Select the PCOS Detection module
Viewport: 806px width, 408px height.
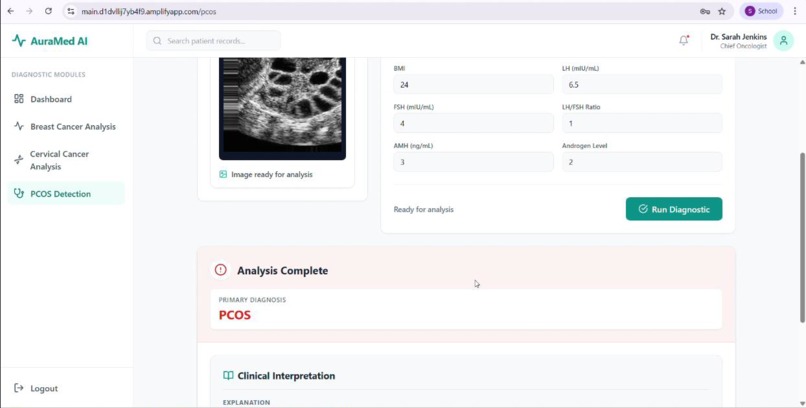tap(66, 193)
